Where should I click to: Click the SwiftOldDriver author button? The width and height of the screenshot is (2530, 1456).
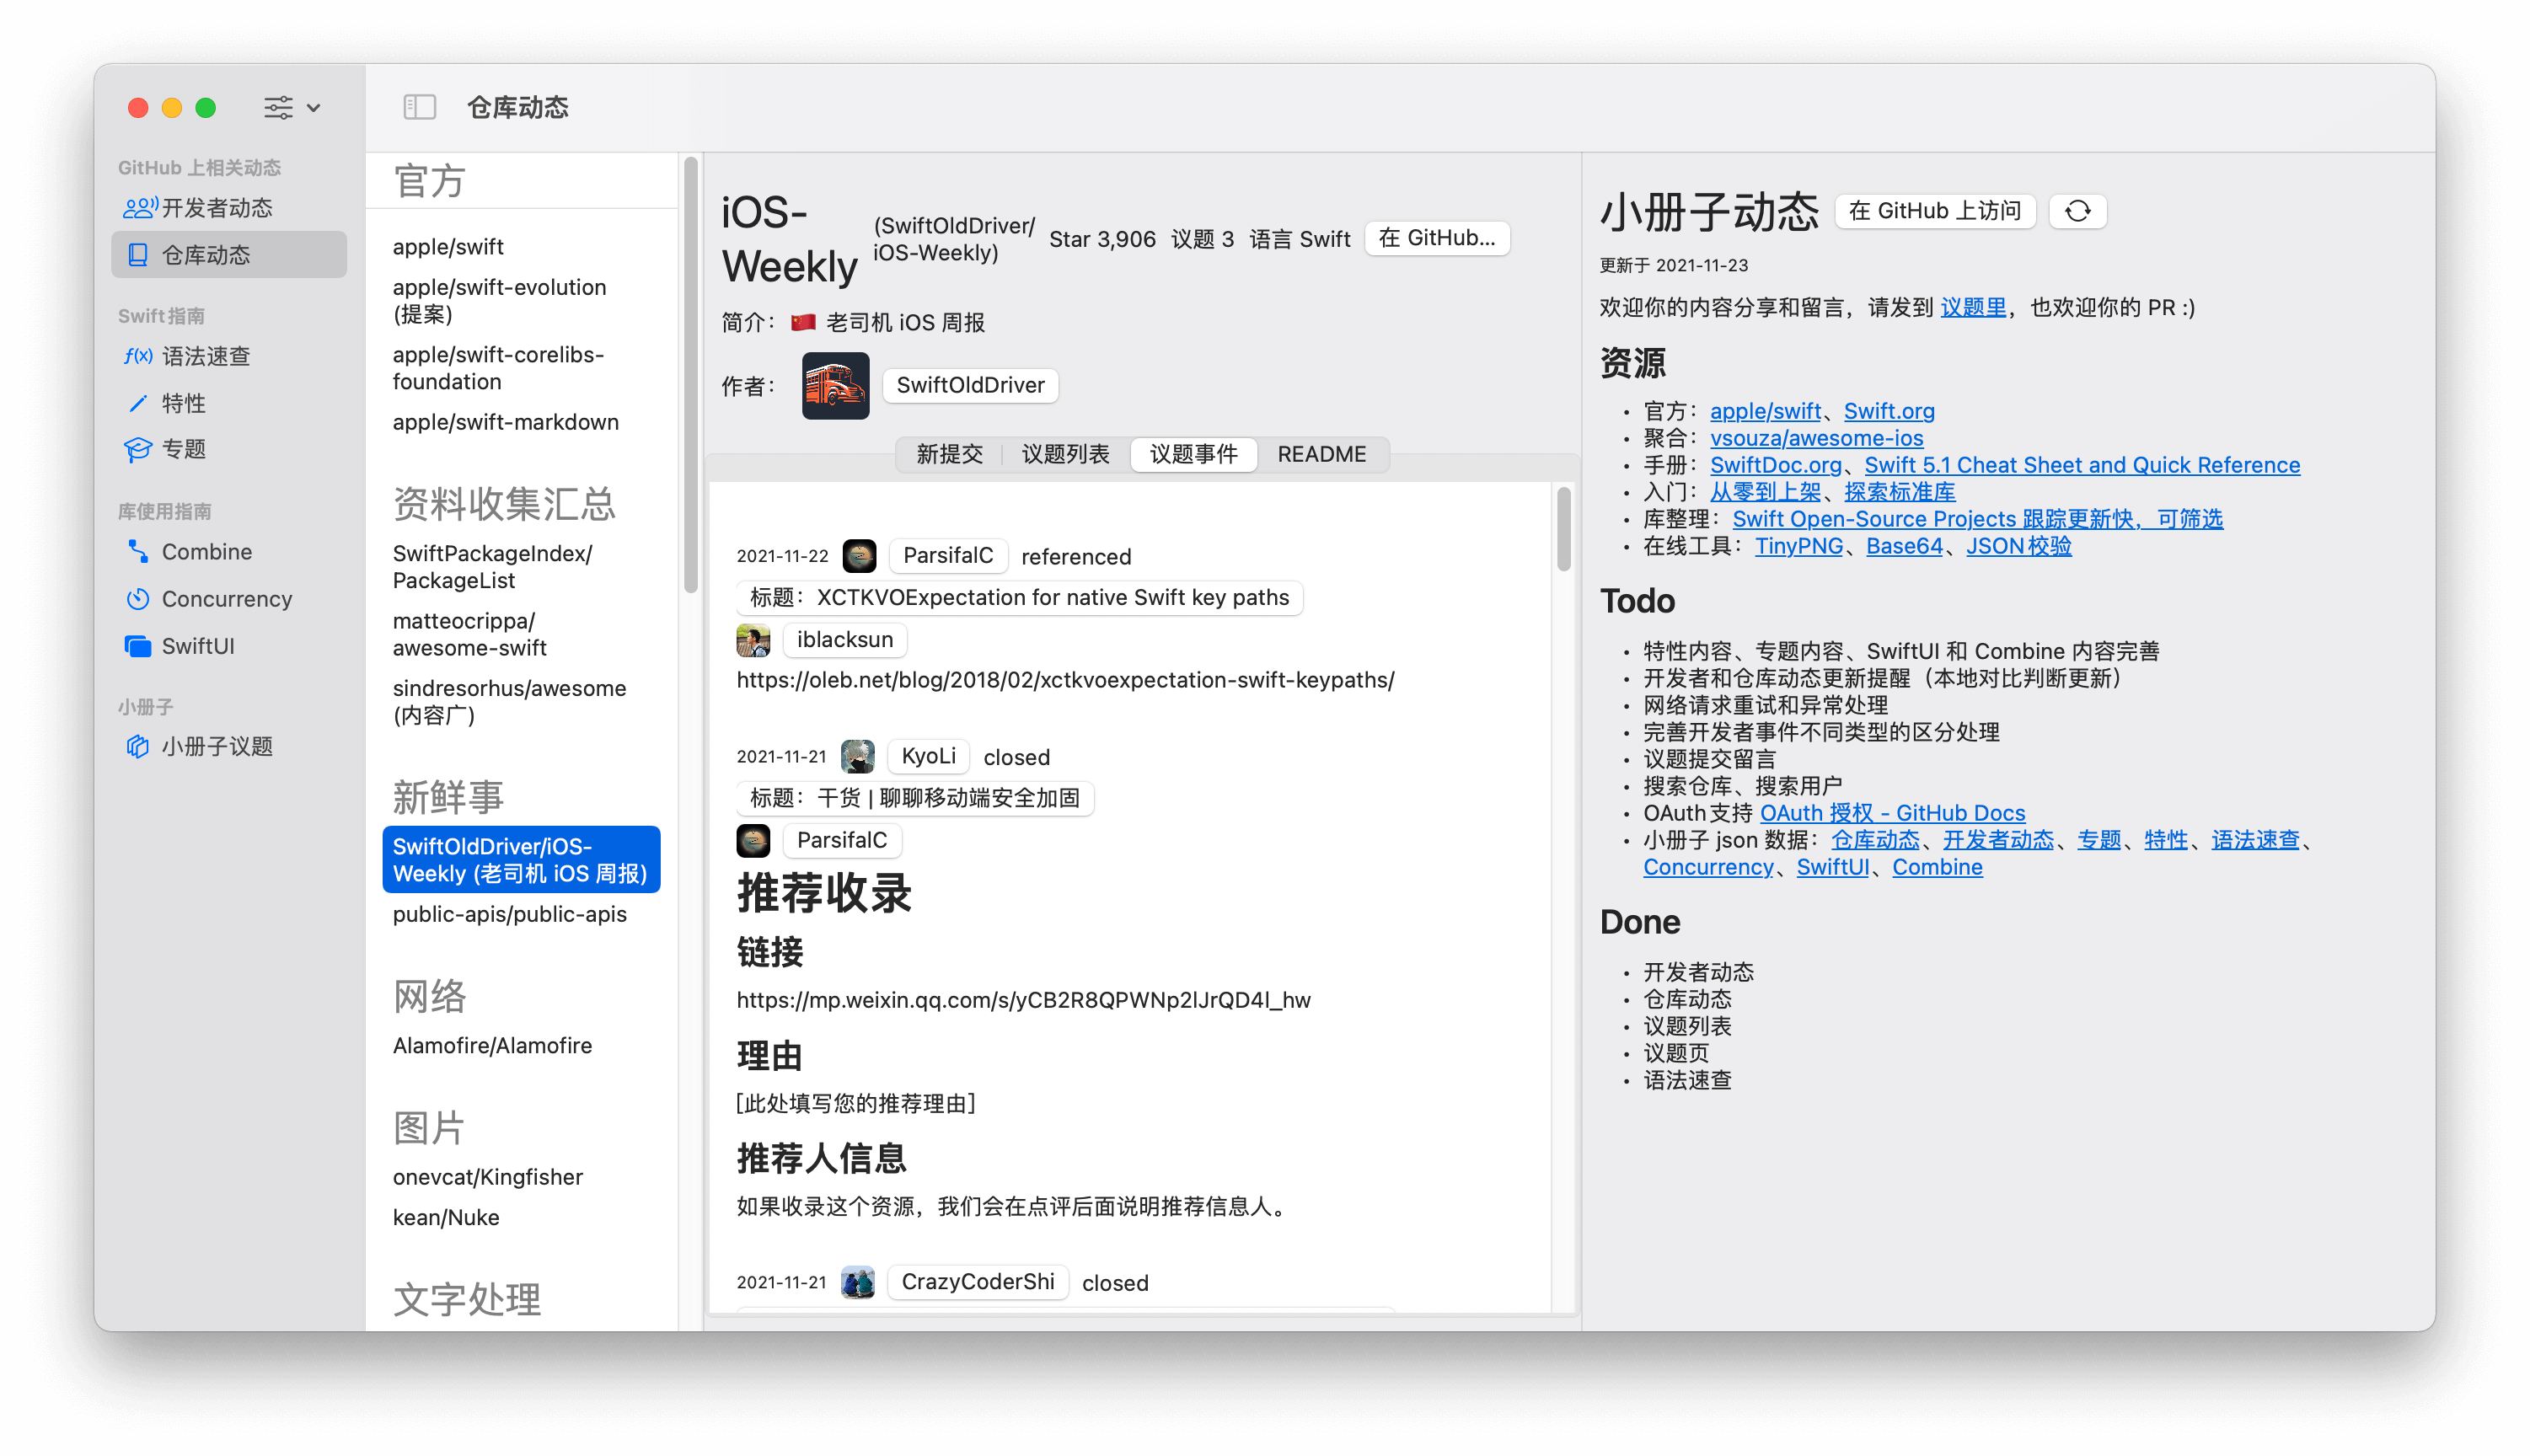(x=970, y=385)
